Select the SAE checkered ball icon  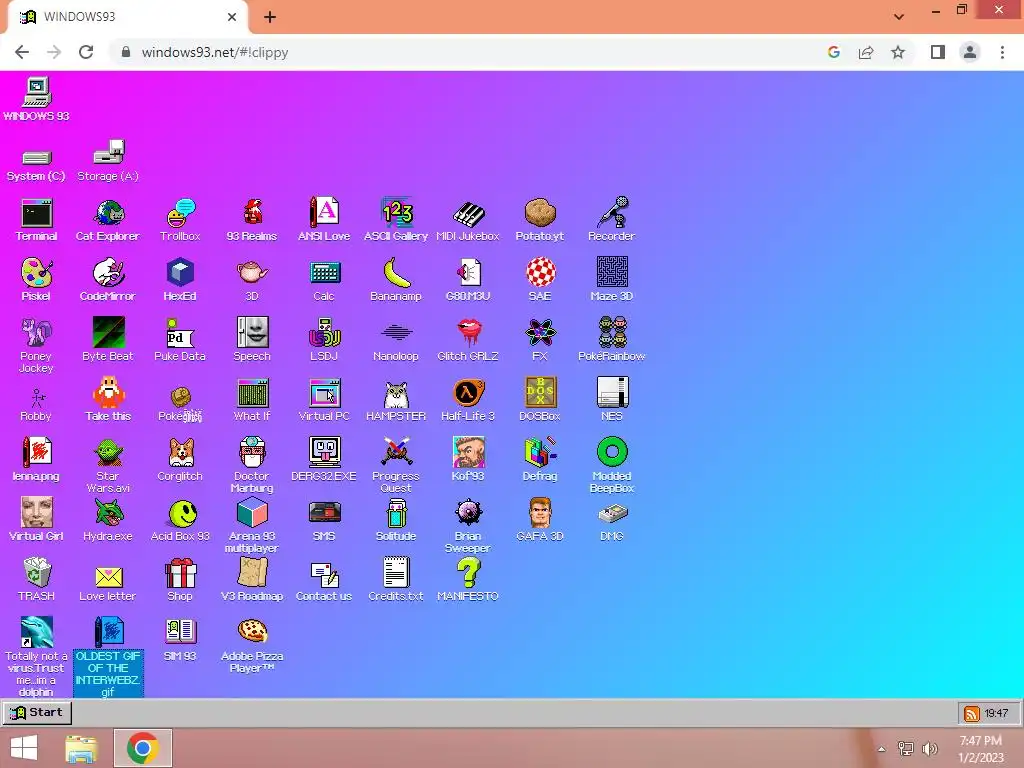[540, 273]
